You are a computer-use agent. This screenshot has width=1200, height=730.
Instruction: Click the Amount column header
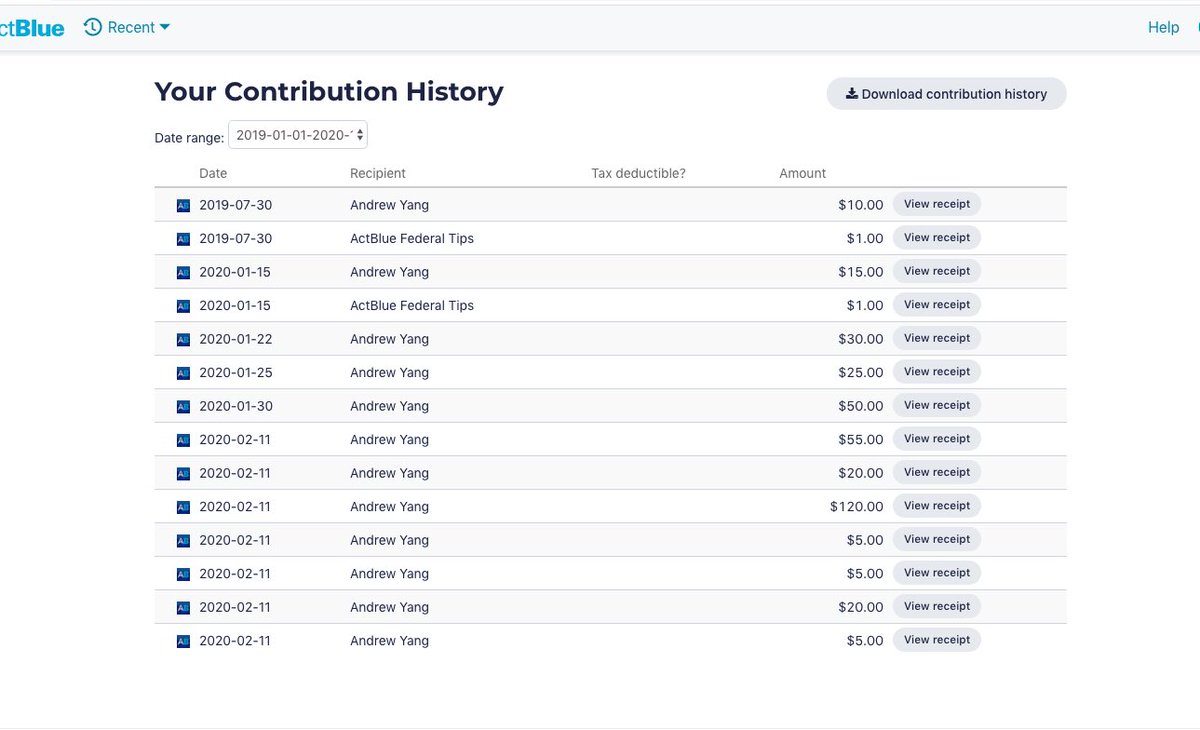802,173
